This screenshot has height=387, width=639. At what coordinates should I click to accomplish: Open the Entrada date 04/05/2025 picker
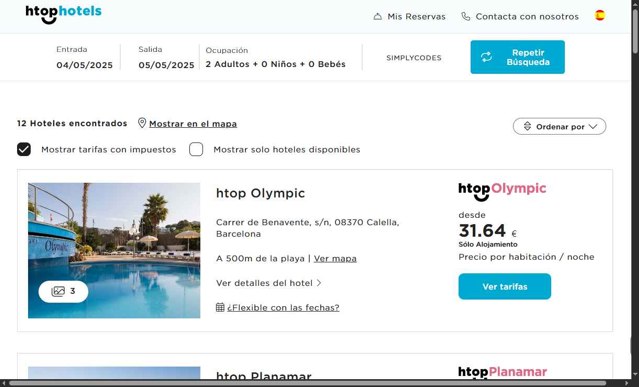tap(84, 57)
